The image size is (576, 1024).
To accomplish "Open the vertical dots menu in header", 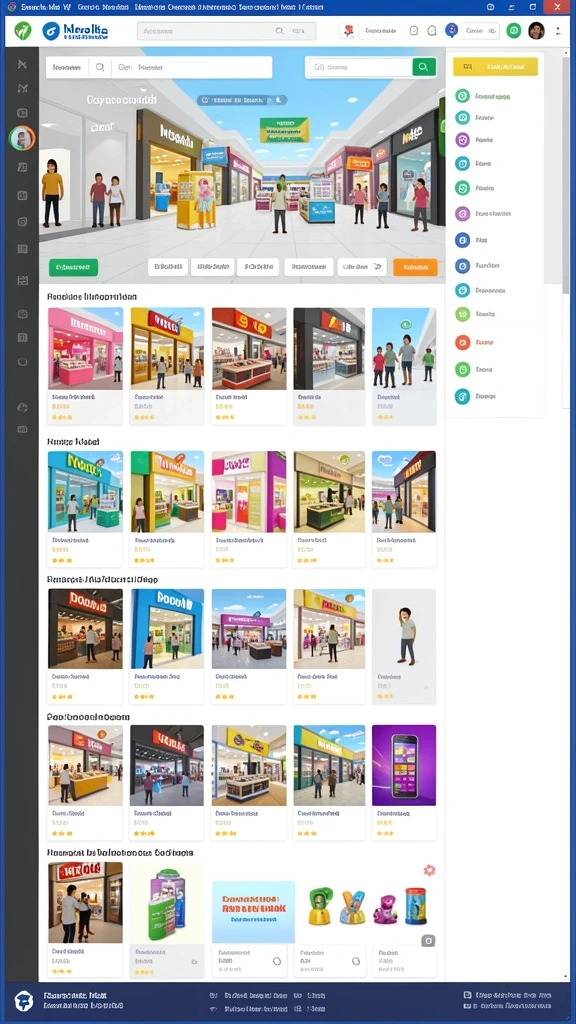I will tap(558, 31).
